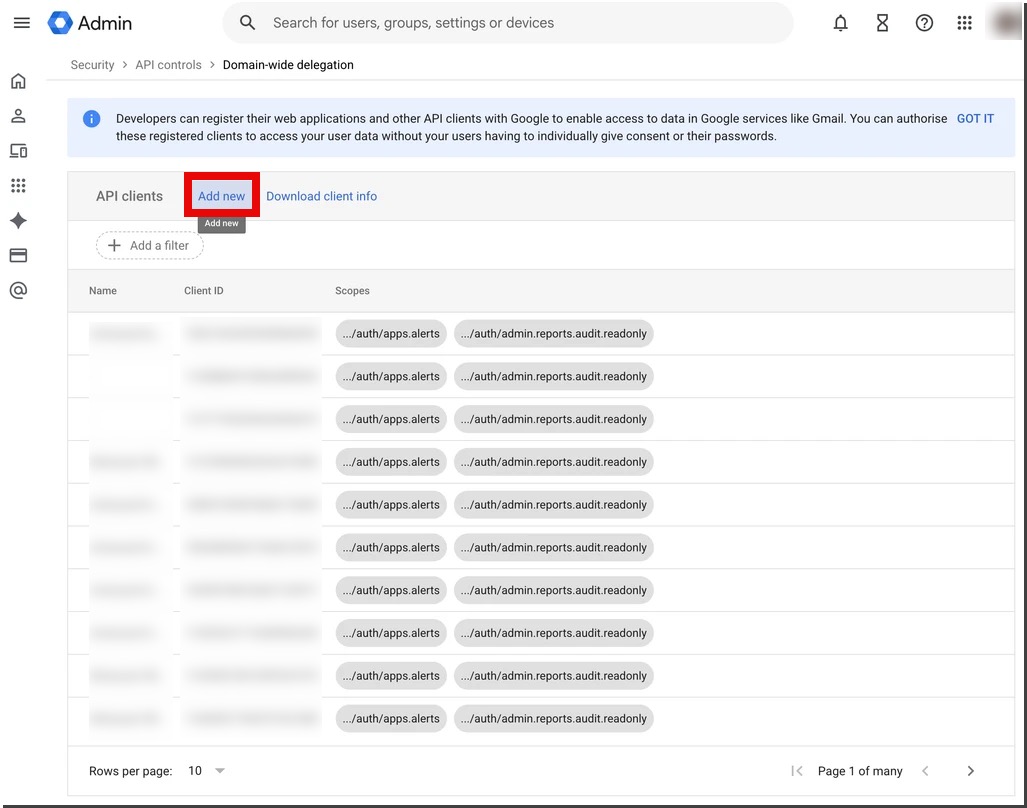Open the tasks hourglass icon
Screen dimensions: 1027x808
pos(882,23)
